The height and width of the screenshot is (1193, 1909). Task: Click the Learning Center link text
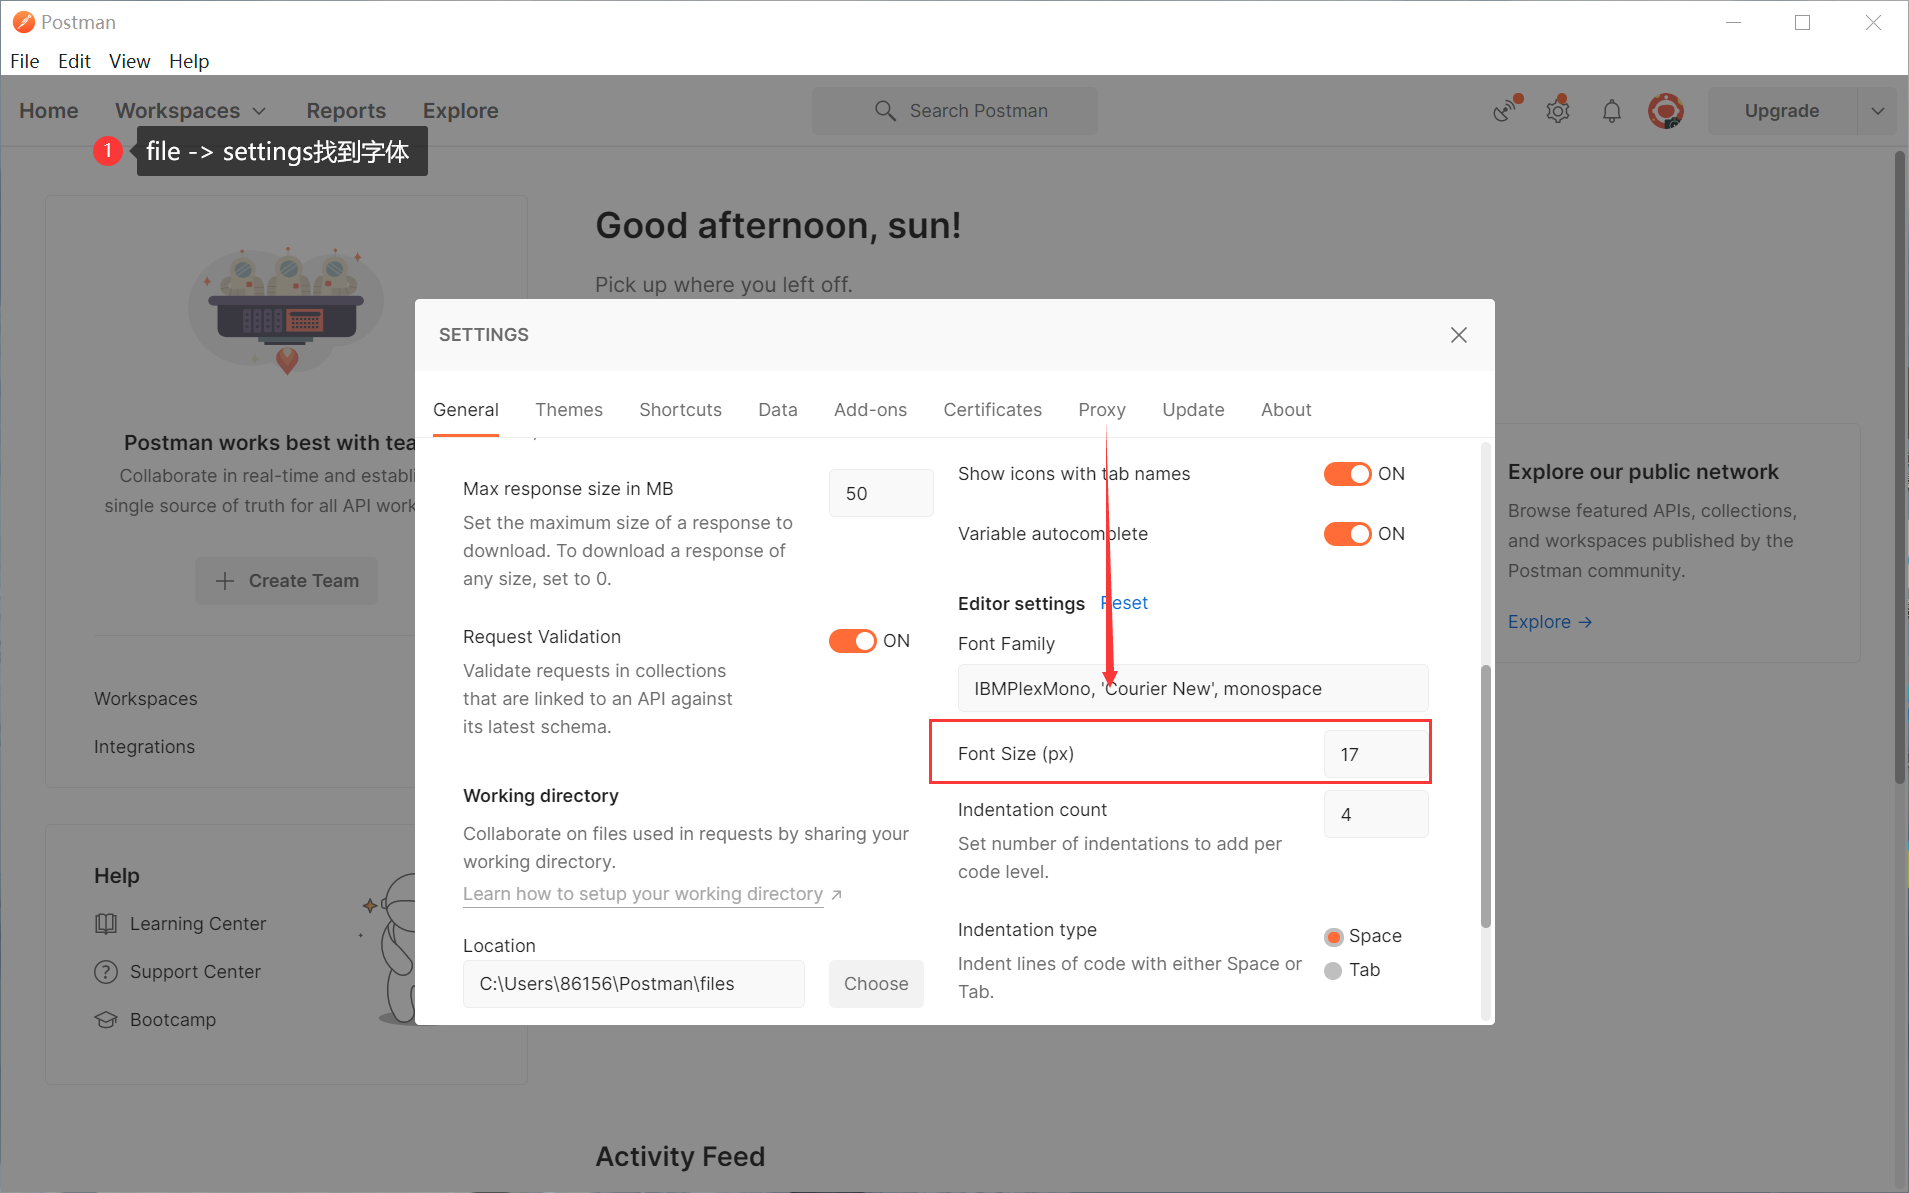[198, 924]
